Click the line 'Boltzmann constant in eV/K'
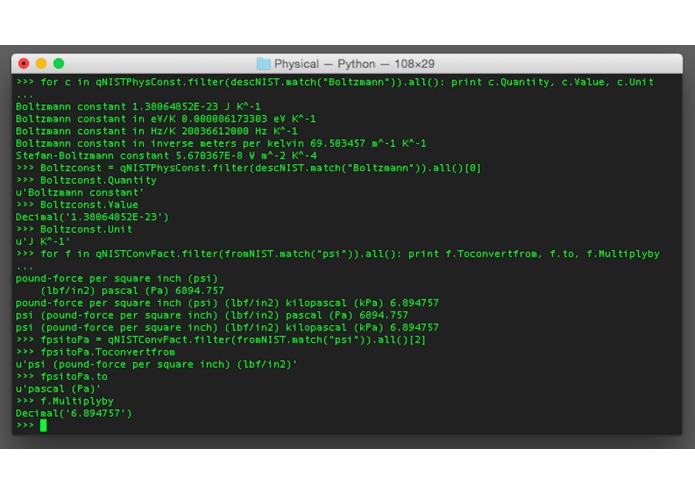This screenshot has height=494, width=695. click(x=166, y=119)
